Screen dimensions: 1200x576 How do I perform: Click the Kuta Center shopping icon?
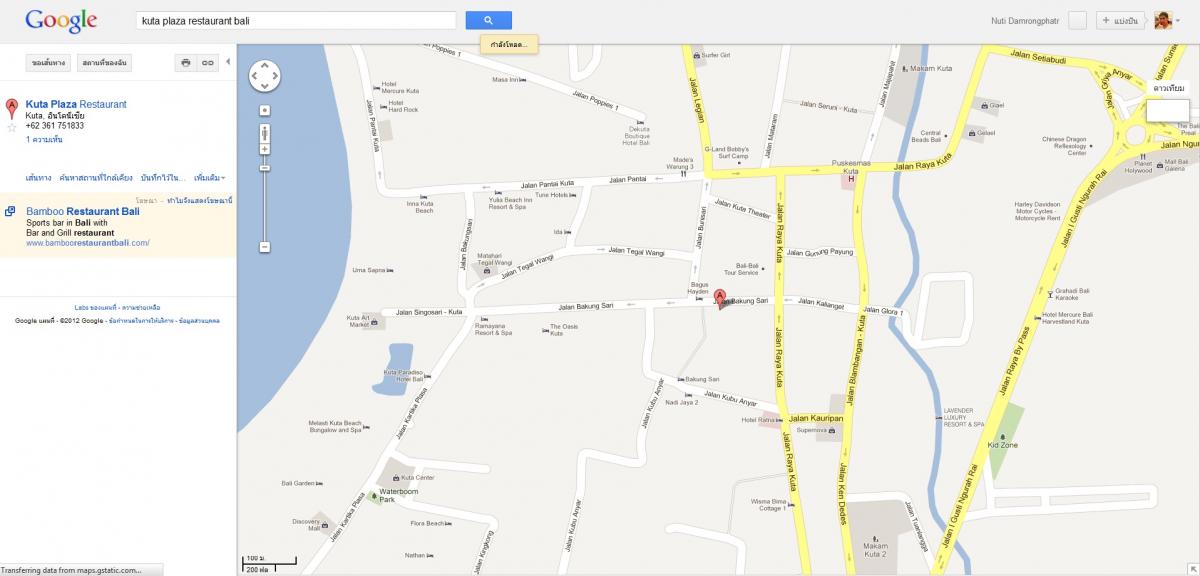(x=396, y=478)
